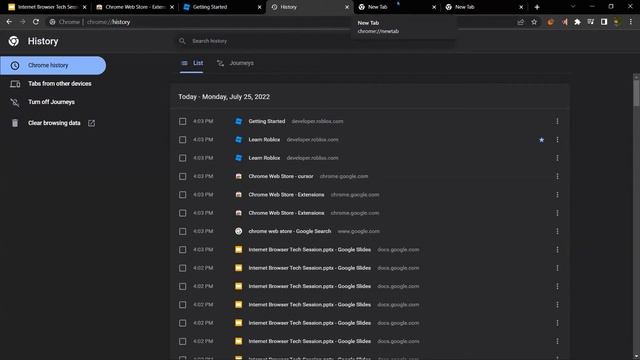Bookmark this page with the star icon
This screenshot has height=360, width=640.
pyautogui.click(x=534, y=22)
